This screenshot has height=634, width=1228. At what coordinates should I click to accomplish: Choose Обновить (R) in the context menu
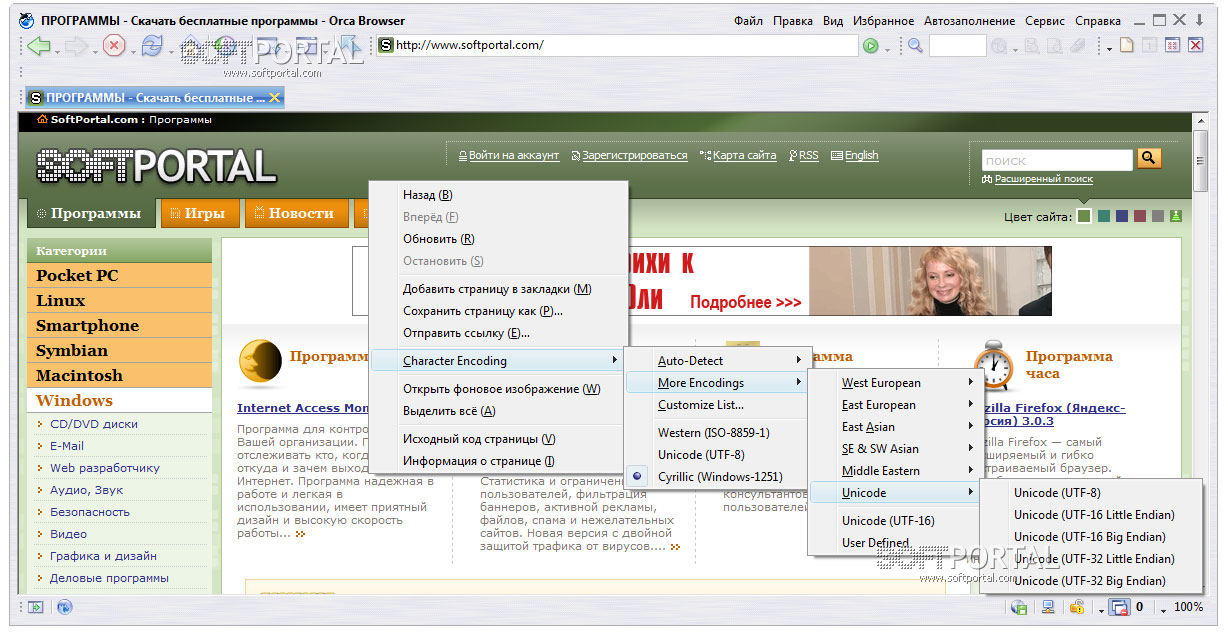[x=497, y=239]
